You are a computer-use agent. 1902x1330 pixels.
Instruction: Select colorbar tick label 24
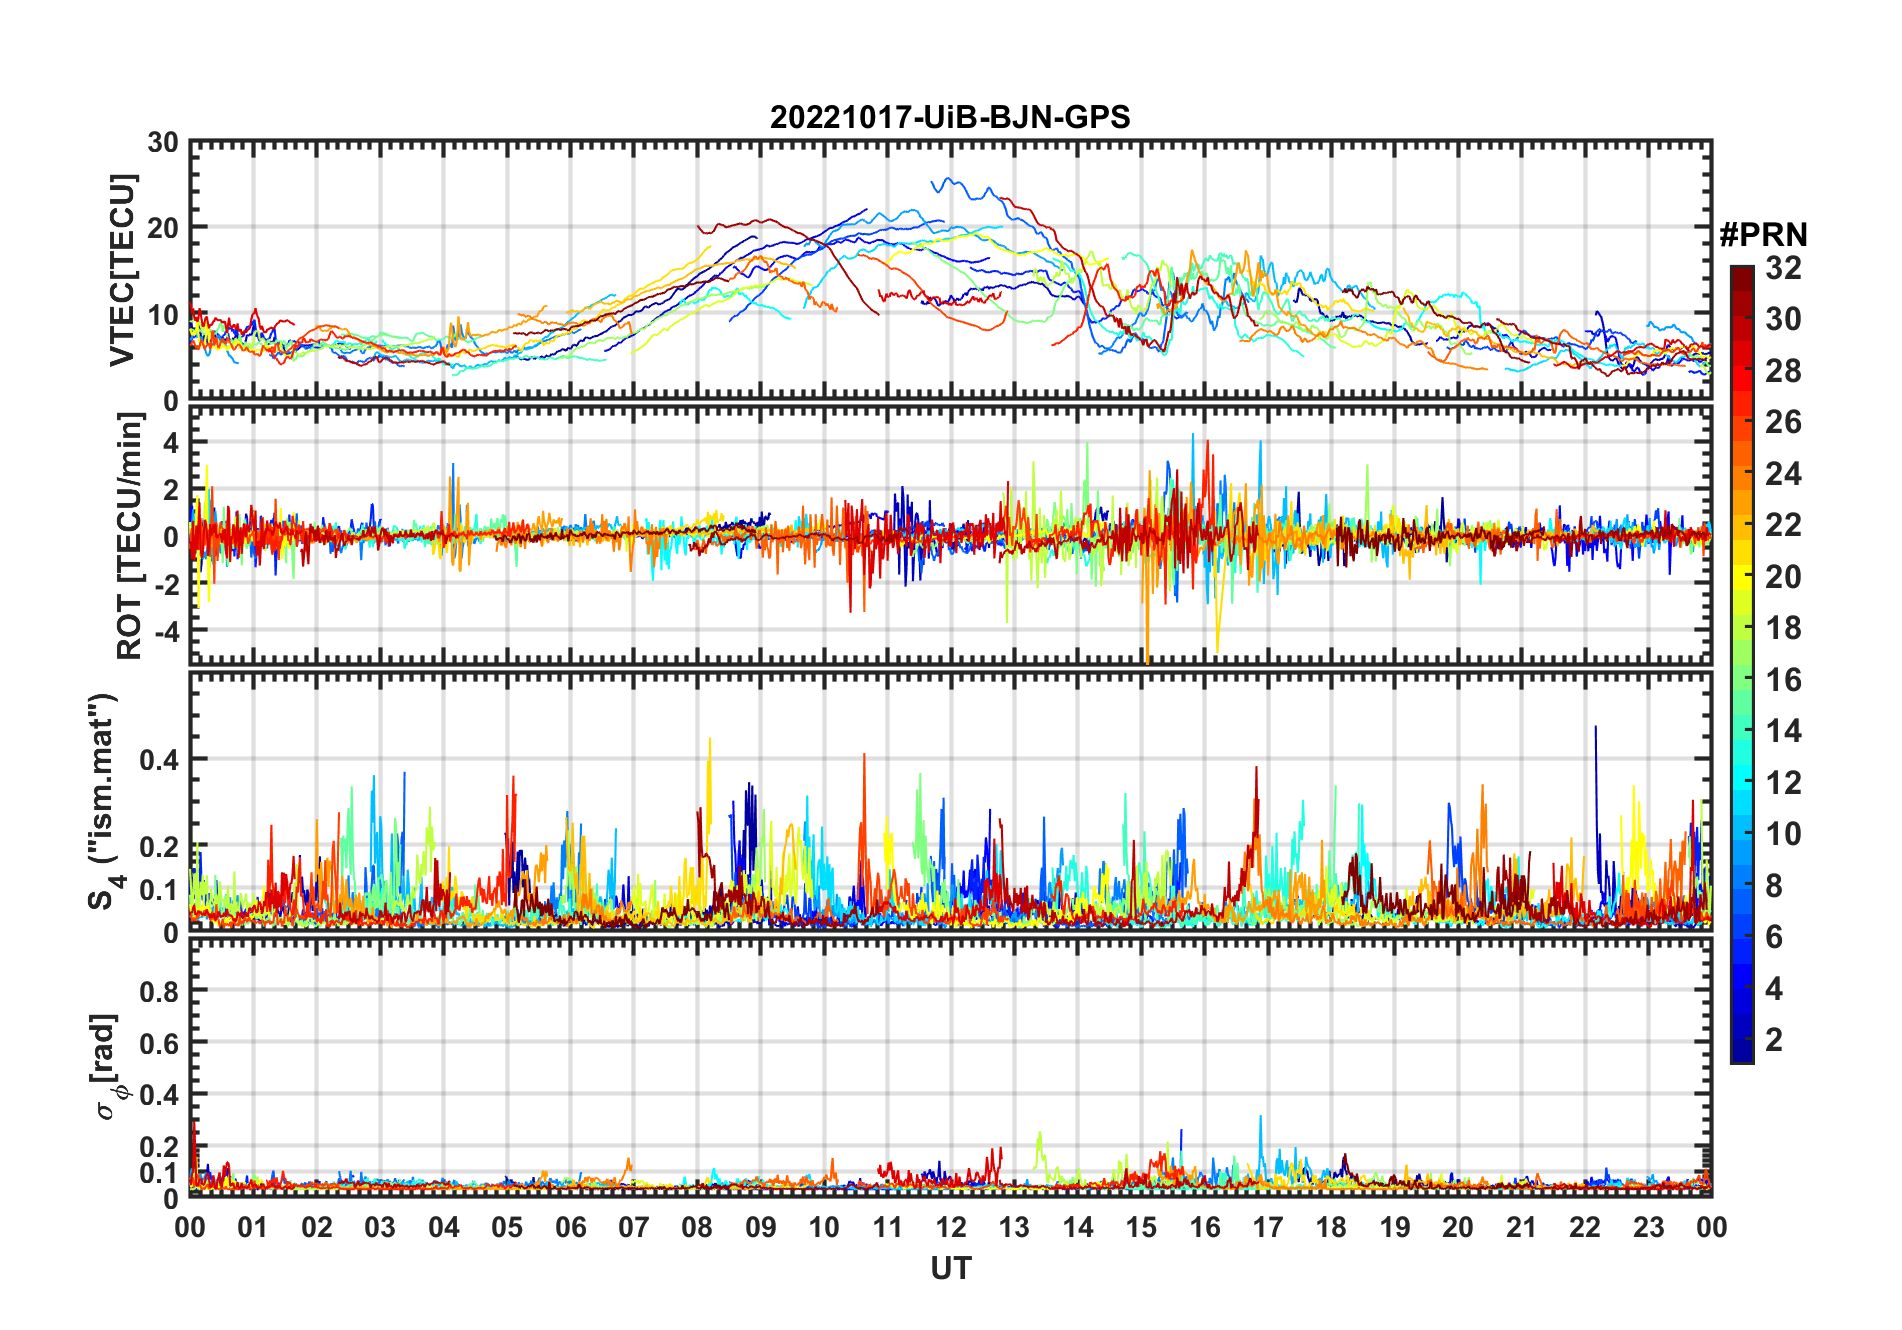[x=1783, y=474]
